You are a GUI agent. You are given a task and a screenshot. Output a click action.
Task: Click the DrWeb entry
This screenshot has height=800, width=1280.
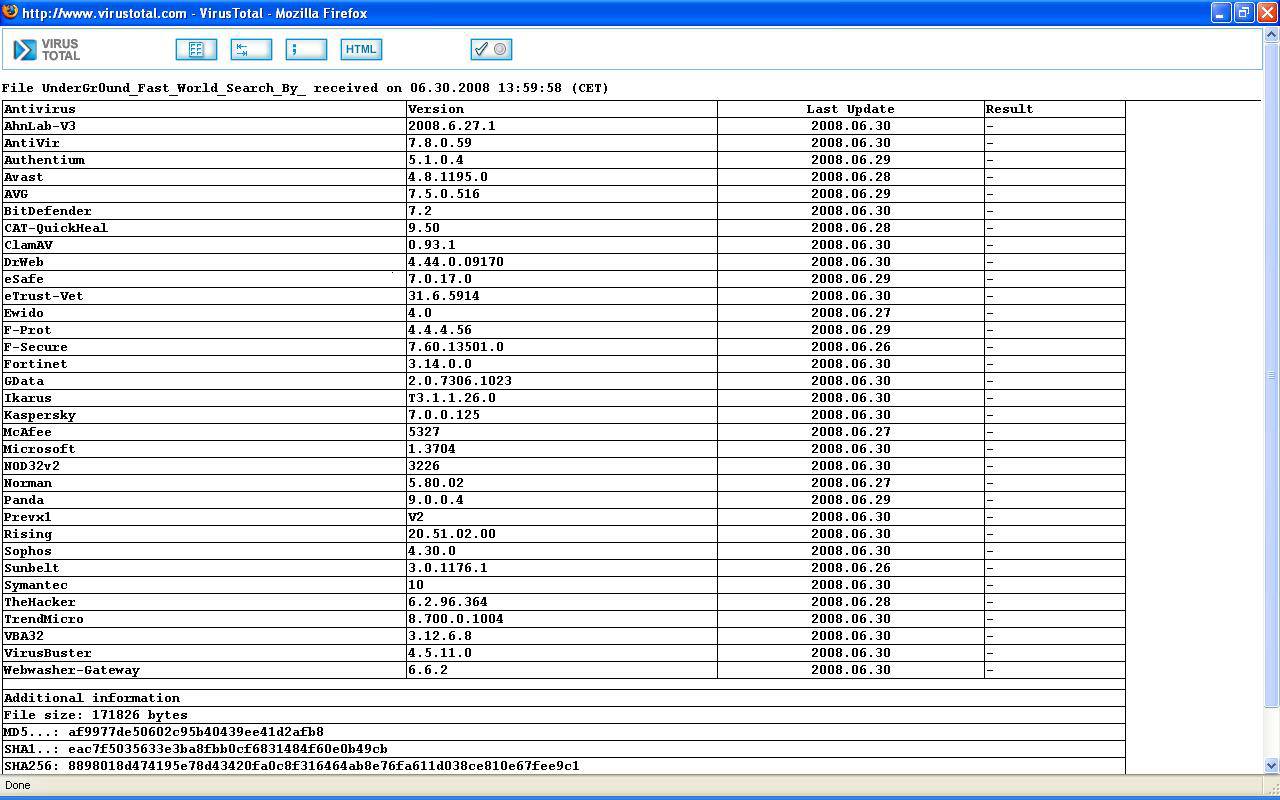coord(24,262)
